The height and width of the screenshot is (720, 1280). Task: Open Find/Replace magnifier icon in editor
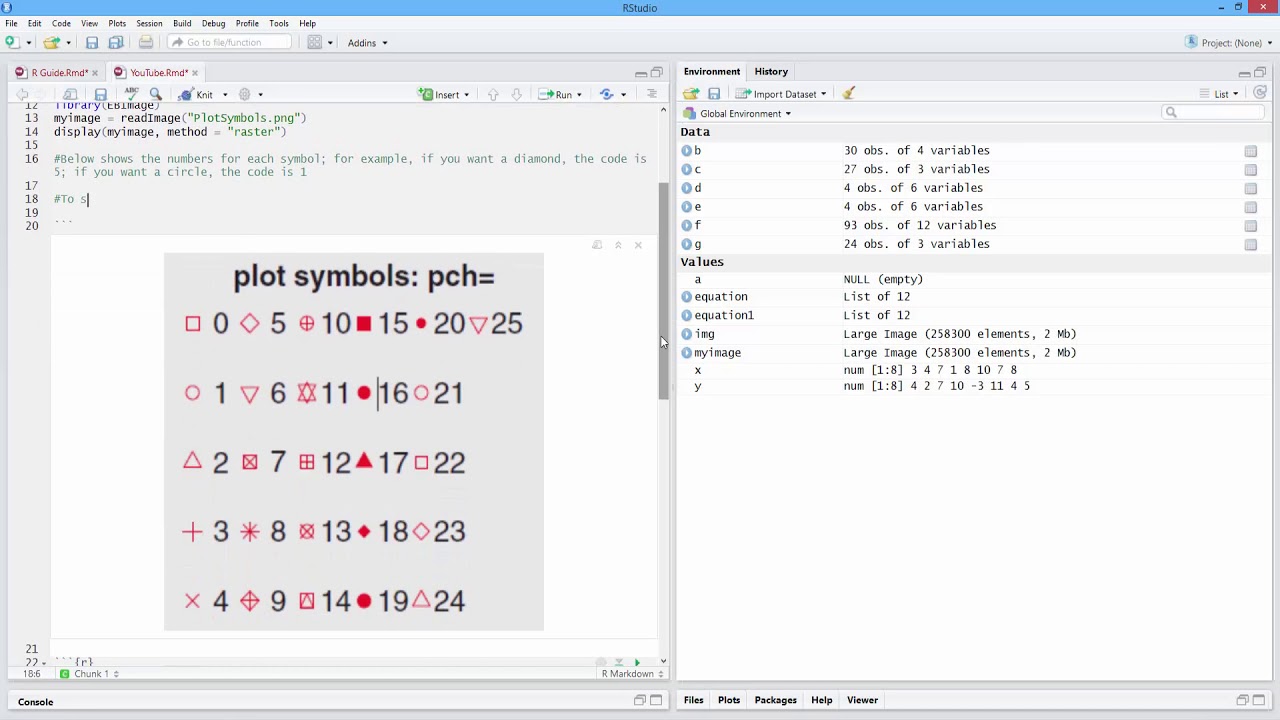pyautogui.click(x=155, y=94)
